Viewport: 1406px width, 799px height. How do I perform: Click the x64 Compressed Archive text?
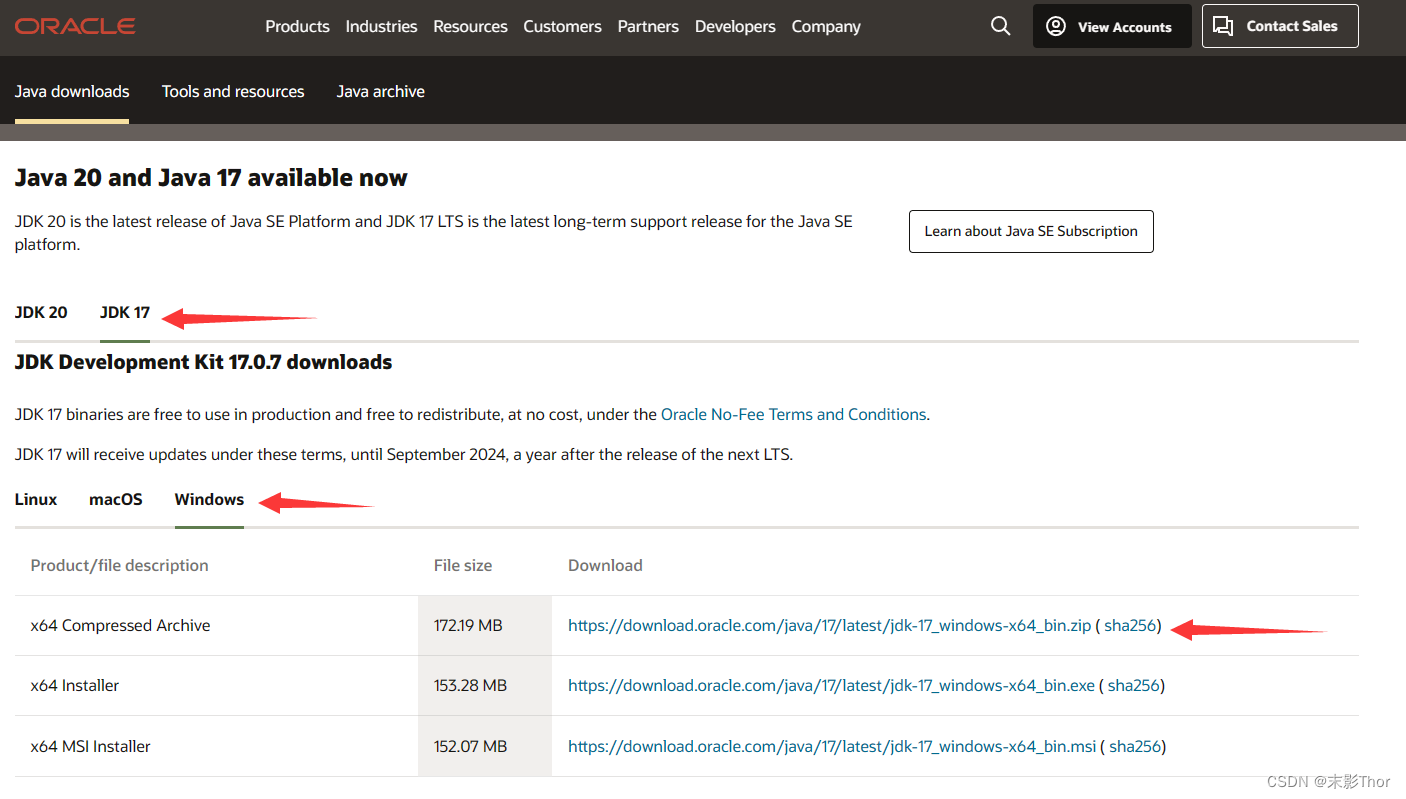120,626
